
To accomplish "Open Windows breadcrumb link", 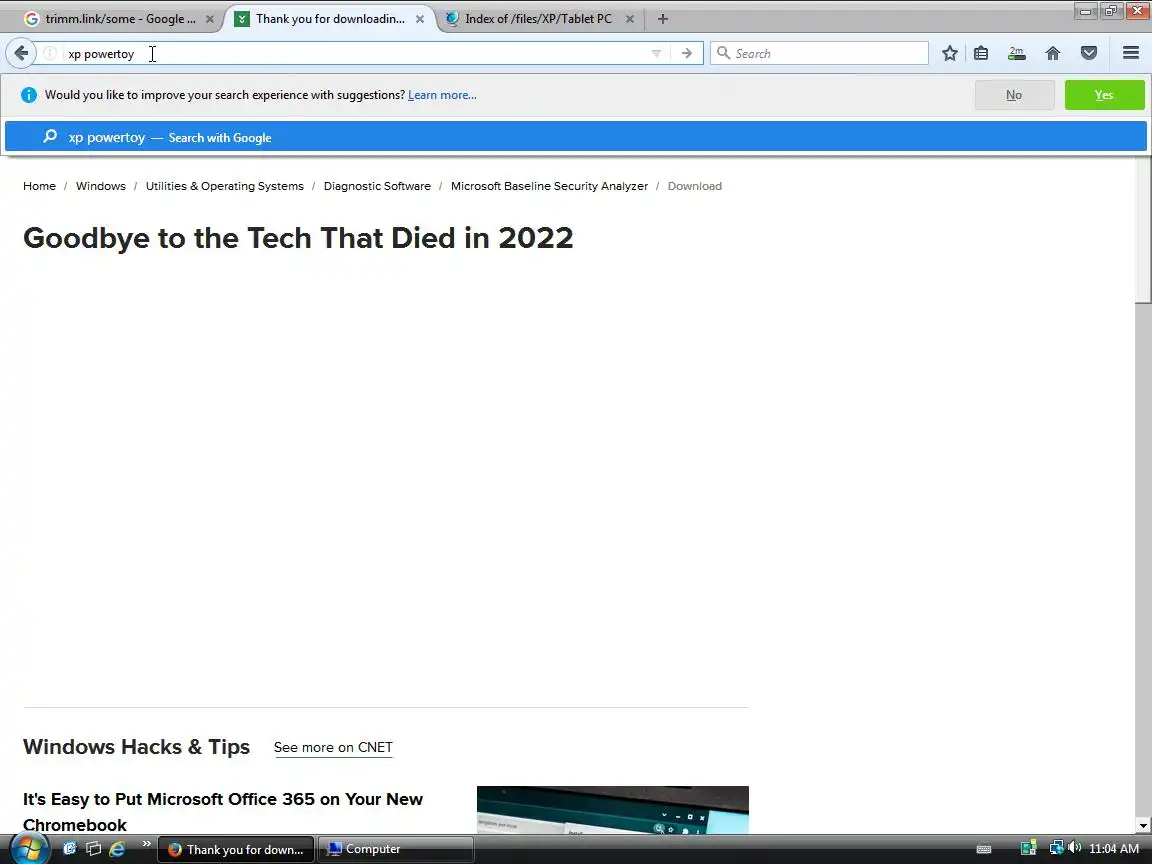I will click(x=101, y=186).
